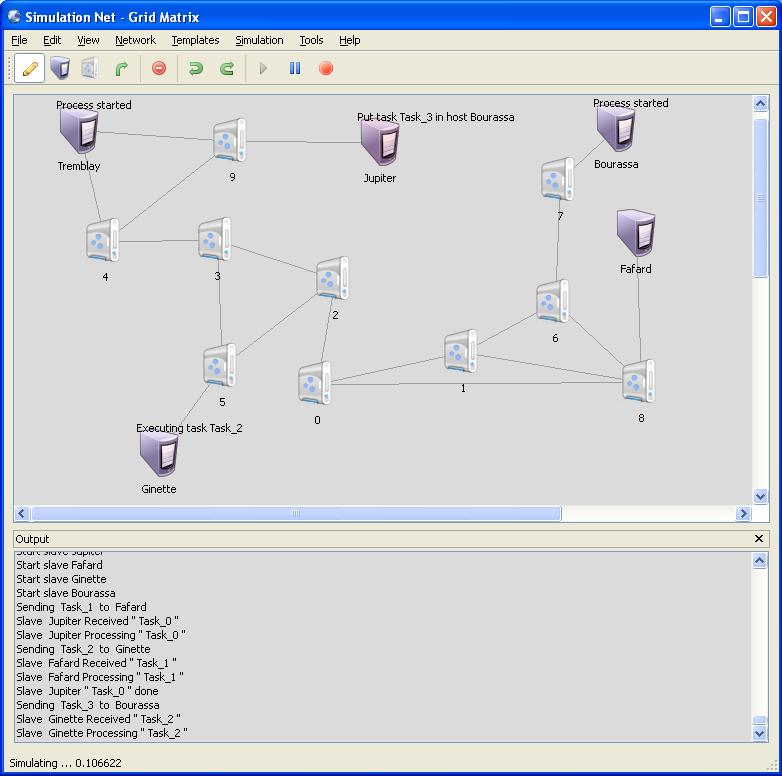Select router node 1
Image resolution: width=782 pixels, height=776 pixels.
[x=460, y=351]
